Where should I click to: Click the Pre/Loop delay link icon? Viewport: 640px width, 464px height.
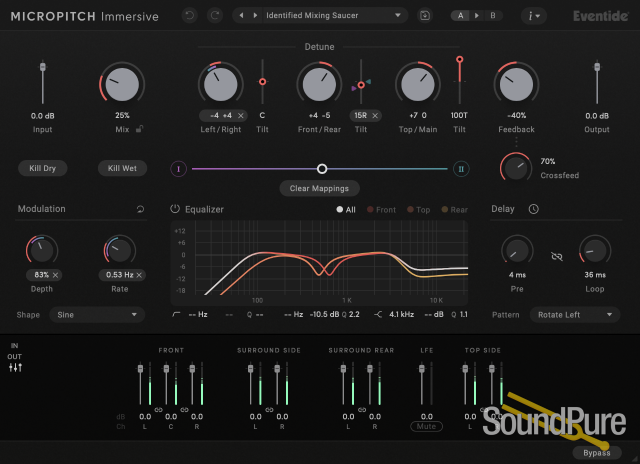557,256
